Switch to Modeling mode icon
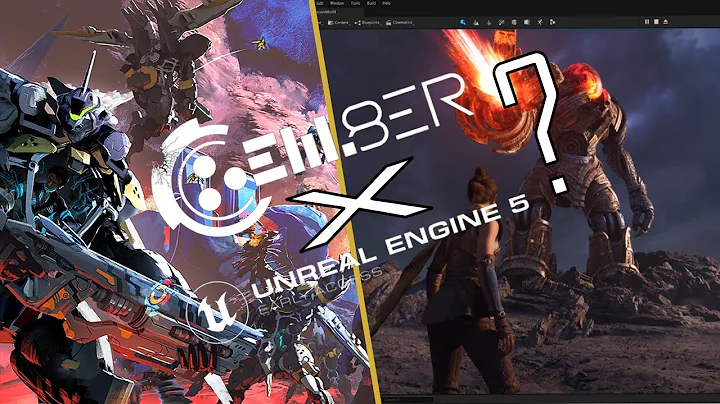 coord(514,22)
